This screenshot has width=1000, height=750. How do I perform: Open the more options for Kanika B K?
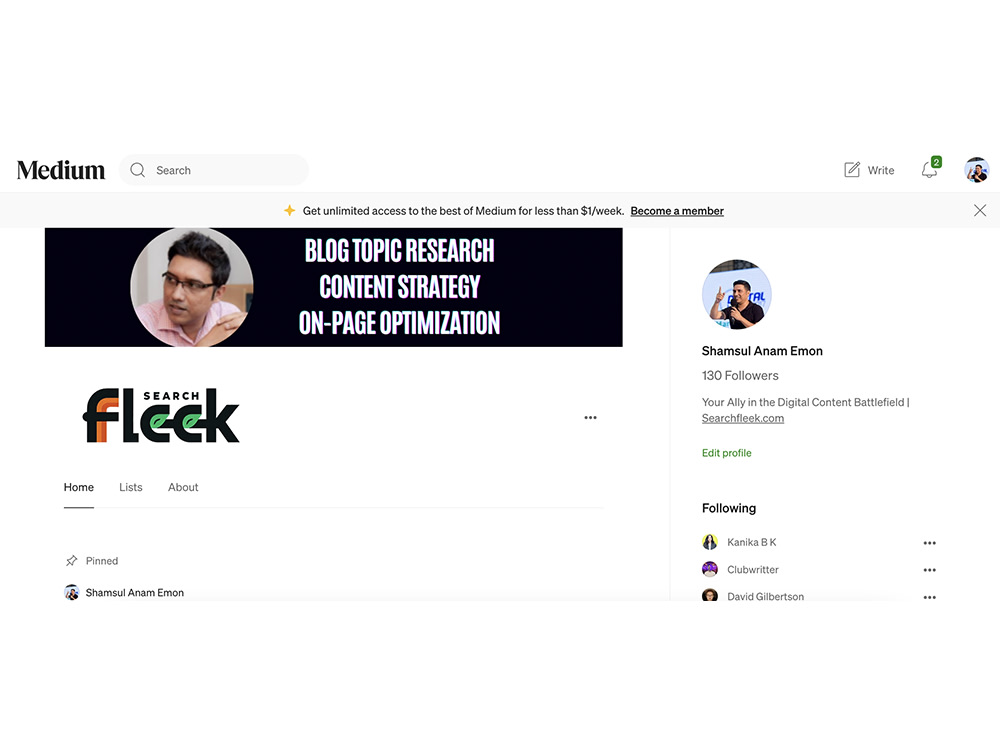tap(930, 543)
